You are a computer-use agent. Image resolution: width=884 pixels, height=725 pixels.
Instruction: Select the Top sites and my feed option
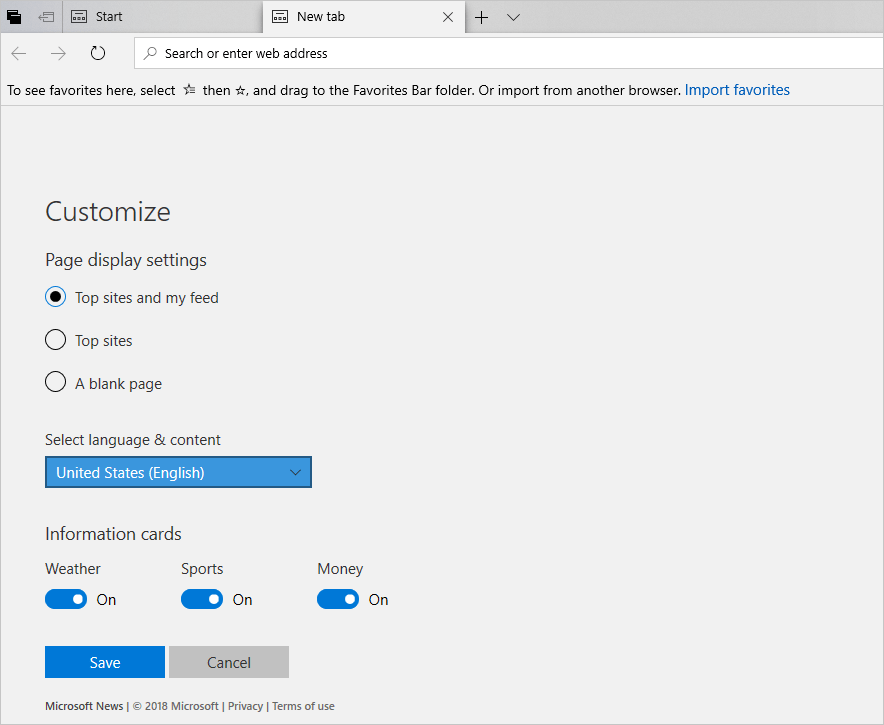[x=55, y=297]
